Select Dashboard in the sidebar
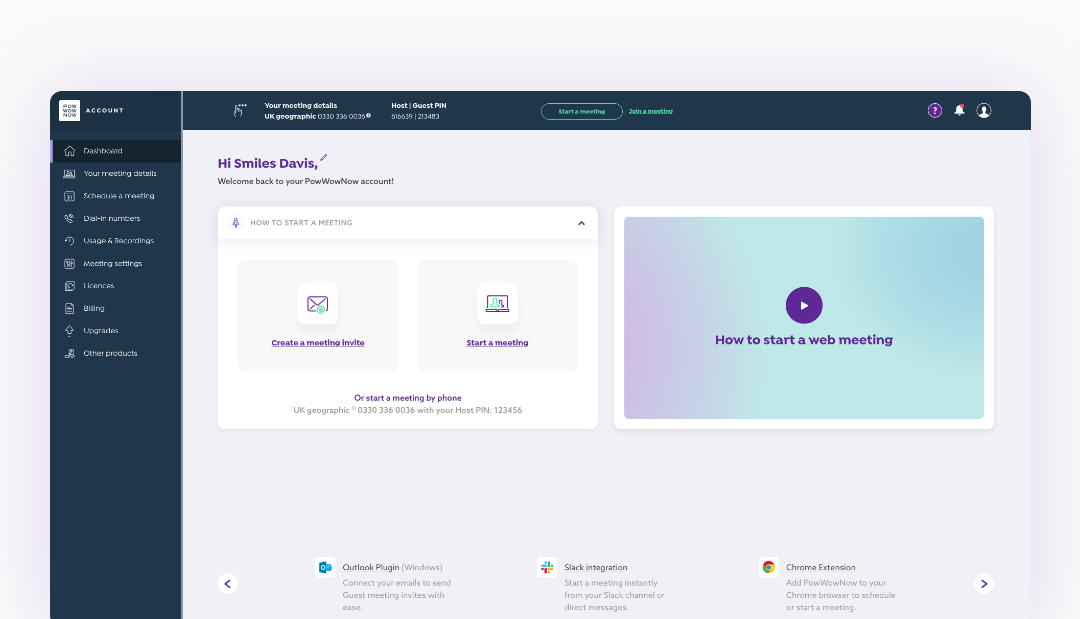The height and width of the screenshot is (619, 1080). 116,151
